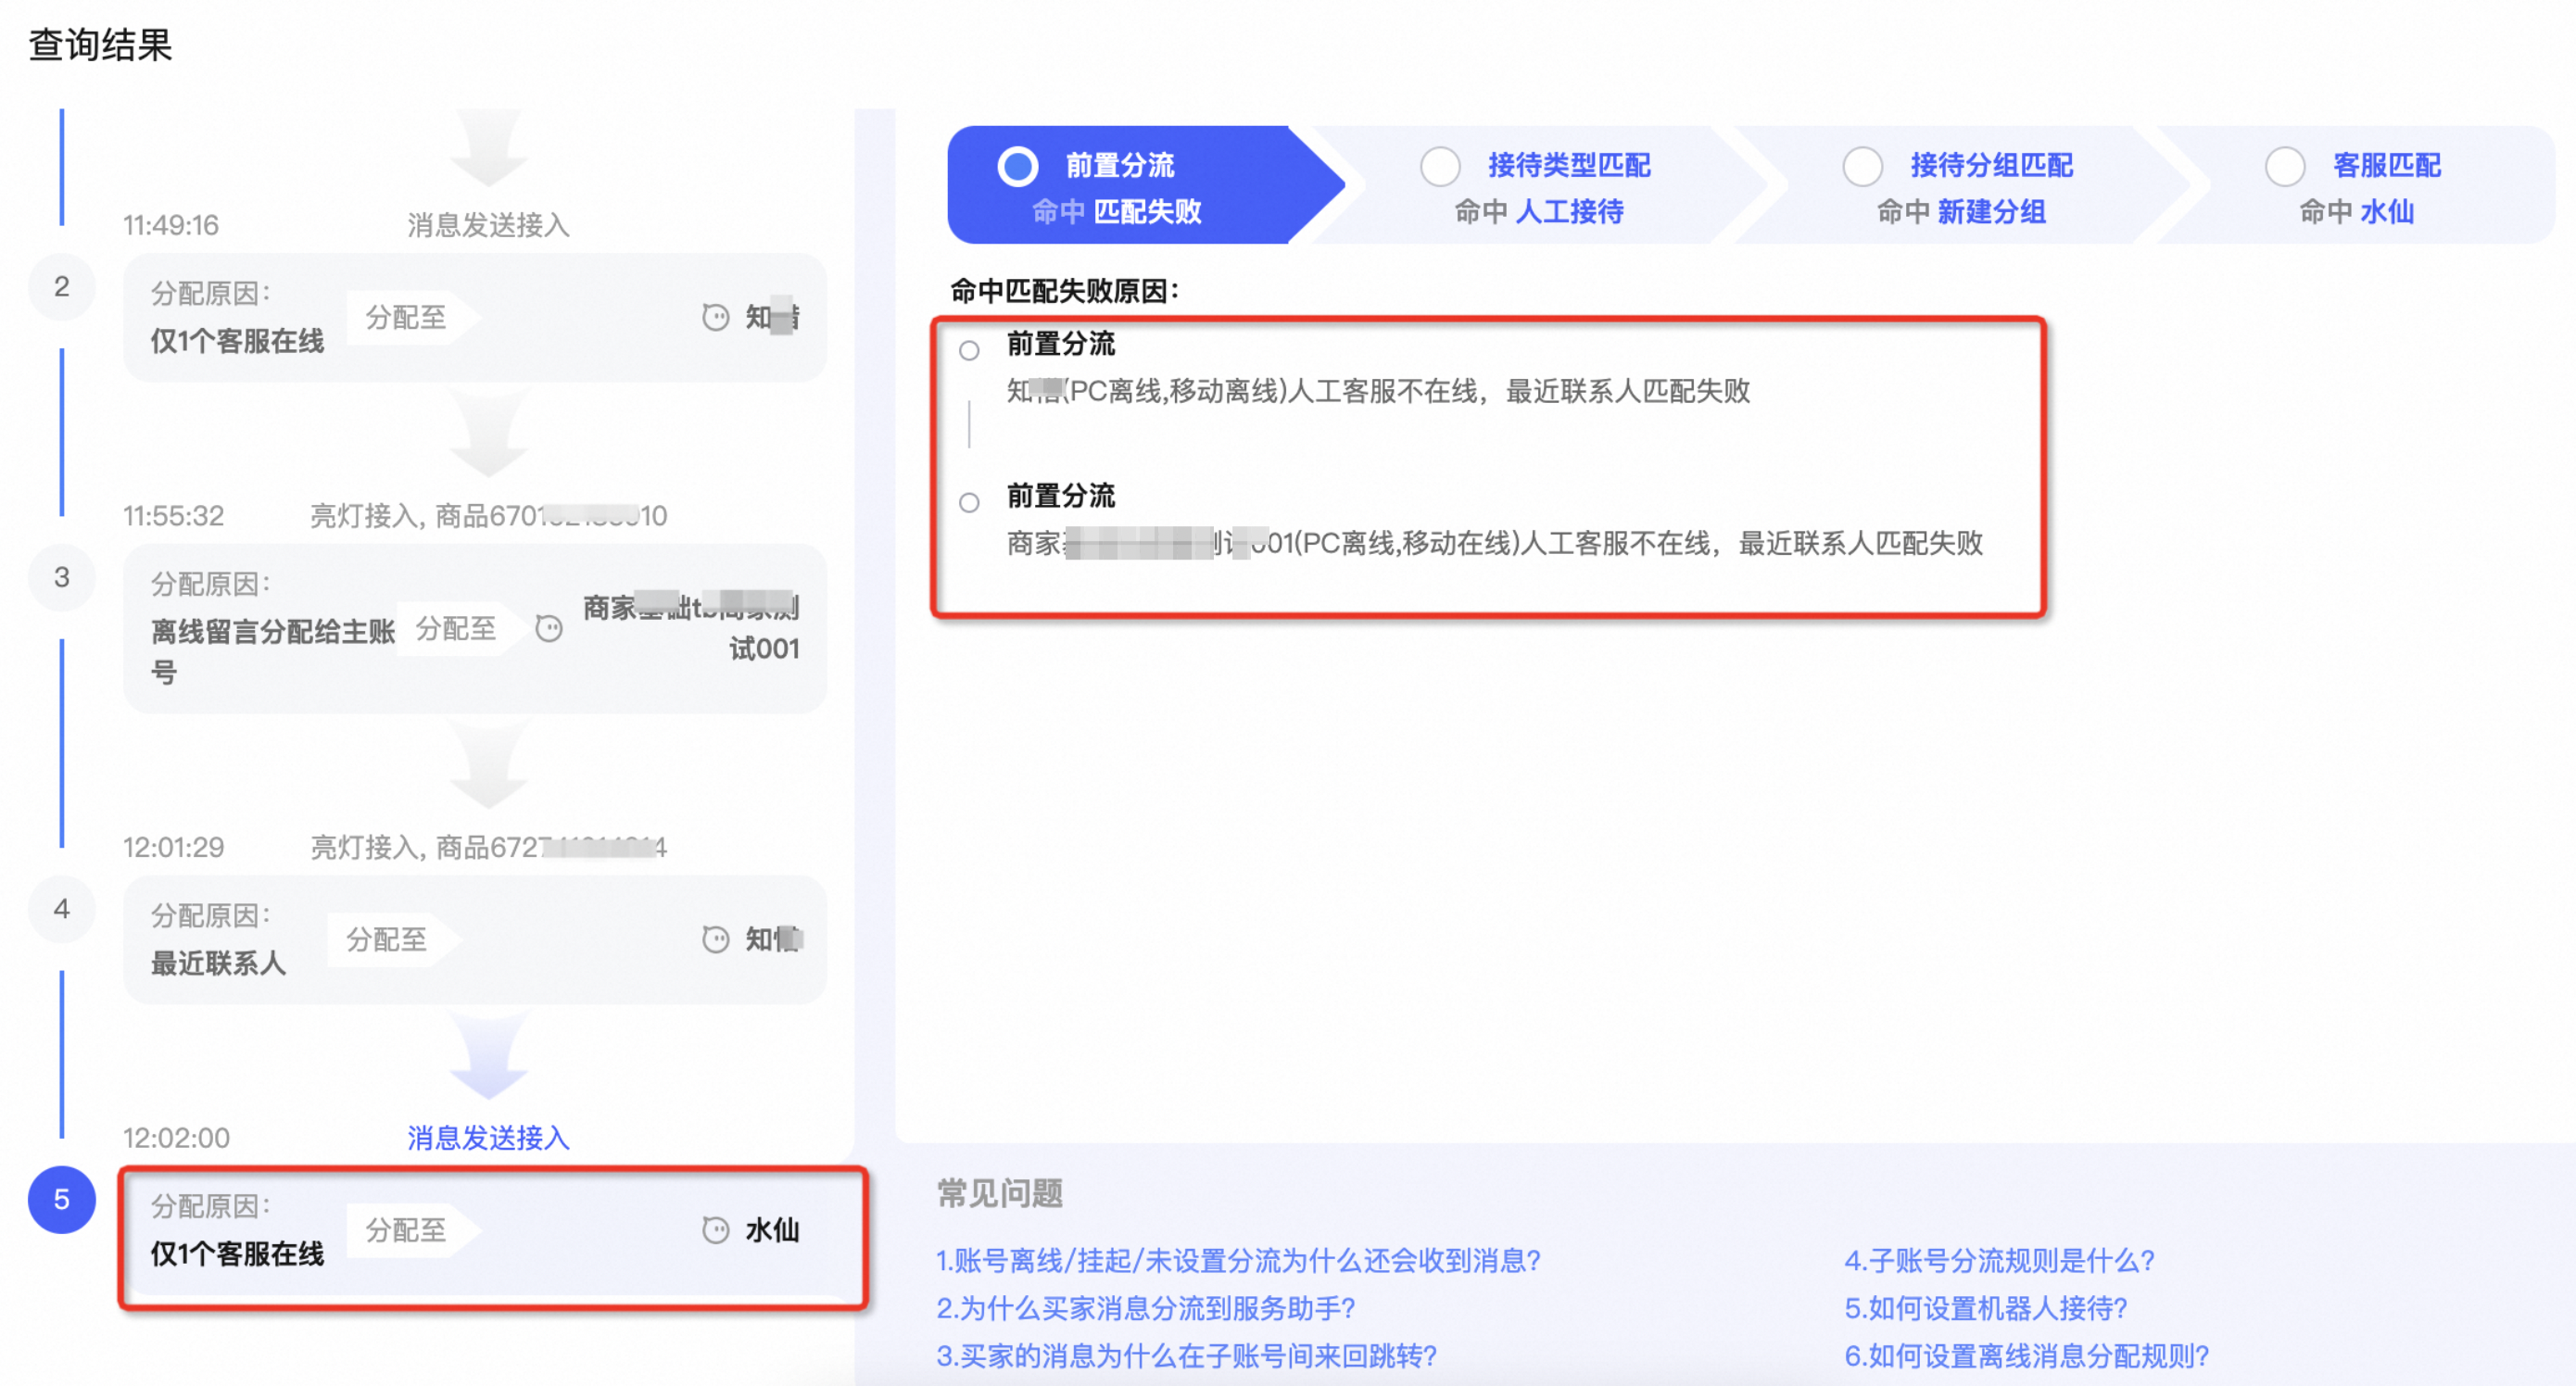Open the 离线留言分配给主账号 allocation card

(475, 629)
